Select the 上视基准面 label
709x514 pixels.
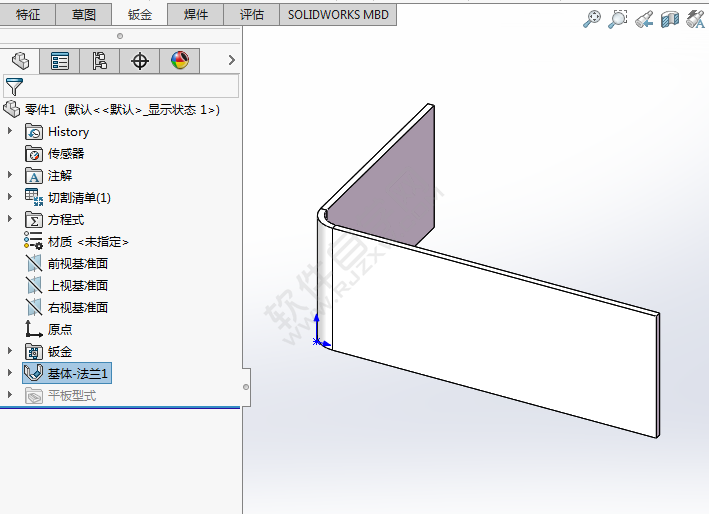click(x=78, y=286)
